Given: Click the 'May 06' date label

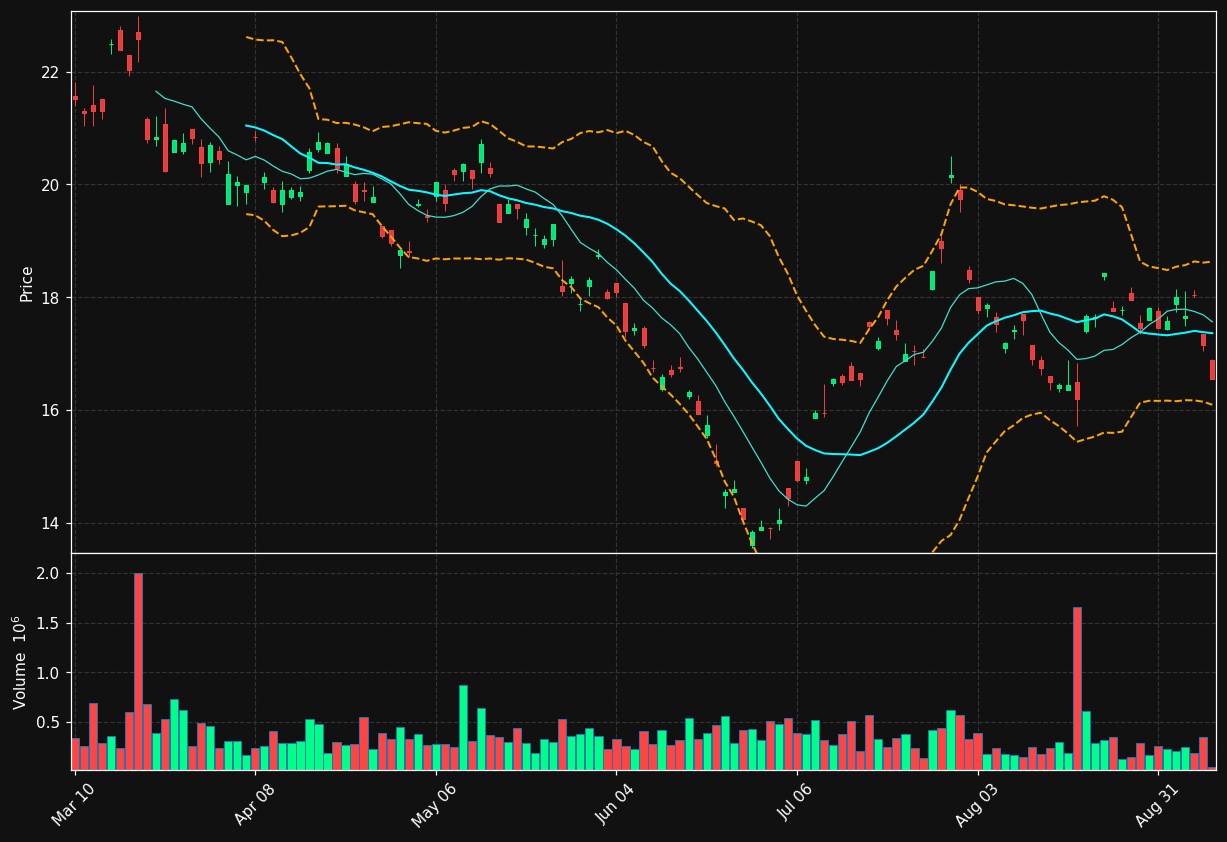Looking at the screenshot, I should click(435, 803).
